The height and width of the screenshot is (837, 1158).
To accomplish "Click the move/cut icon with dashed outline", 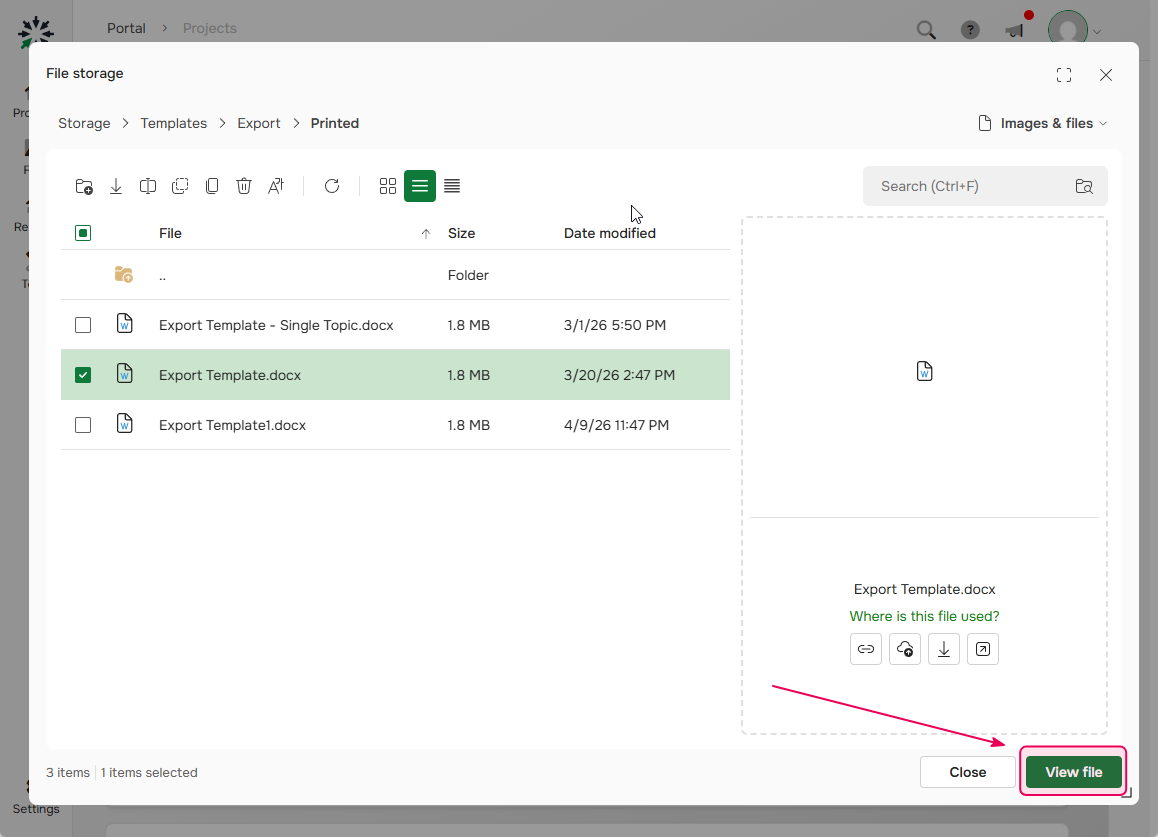I will coord(180,186).
